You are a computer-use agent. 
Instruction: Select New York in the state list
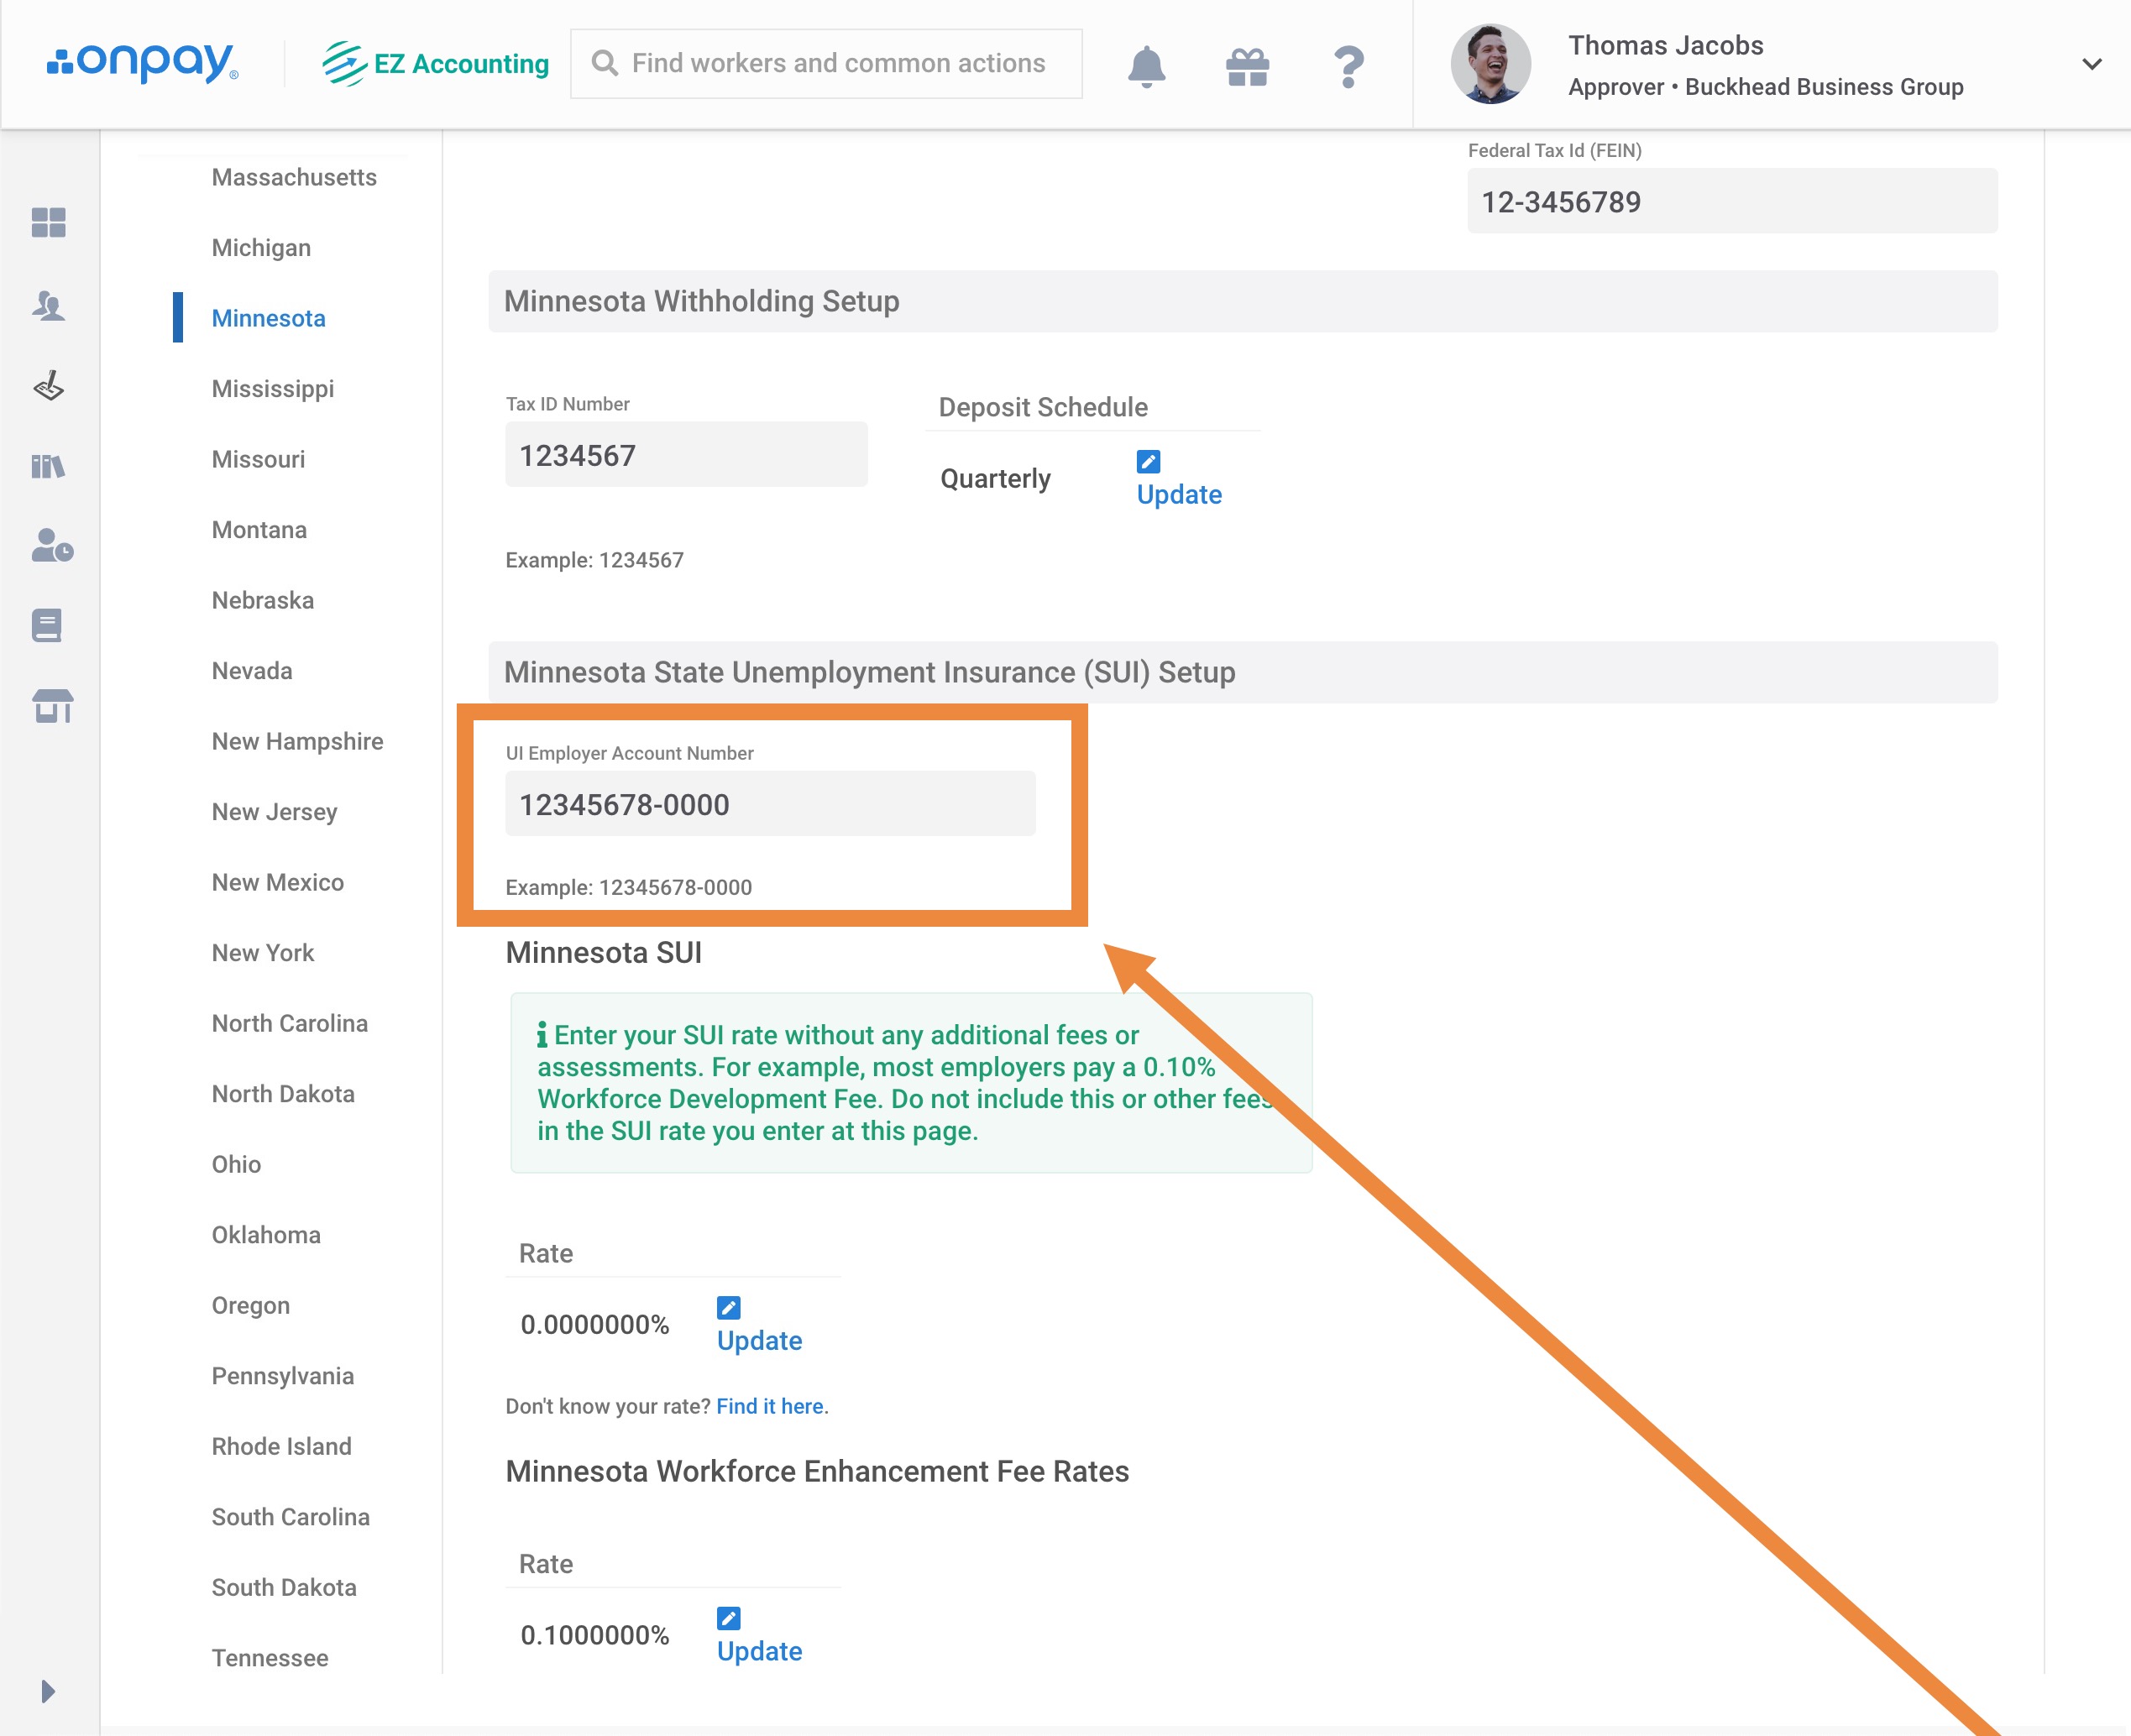[262, 952]
